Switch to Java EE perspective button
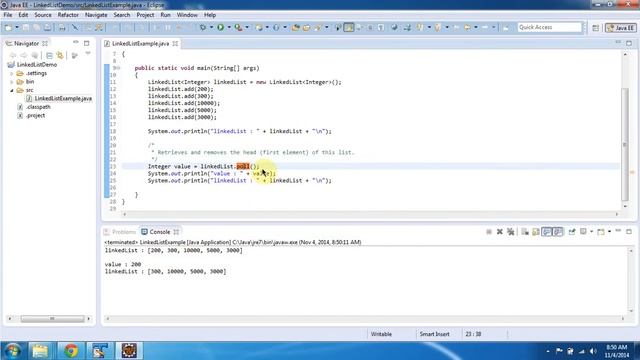Image resolution: width=640 pixels, height=360 pixels. [621, 27]
